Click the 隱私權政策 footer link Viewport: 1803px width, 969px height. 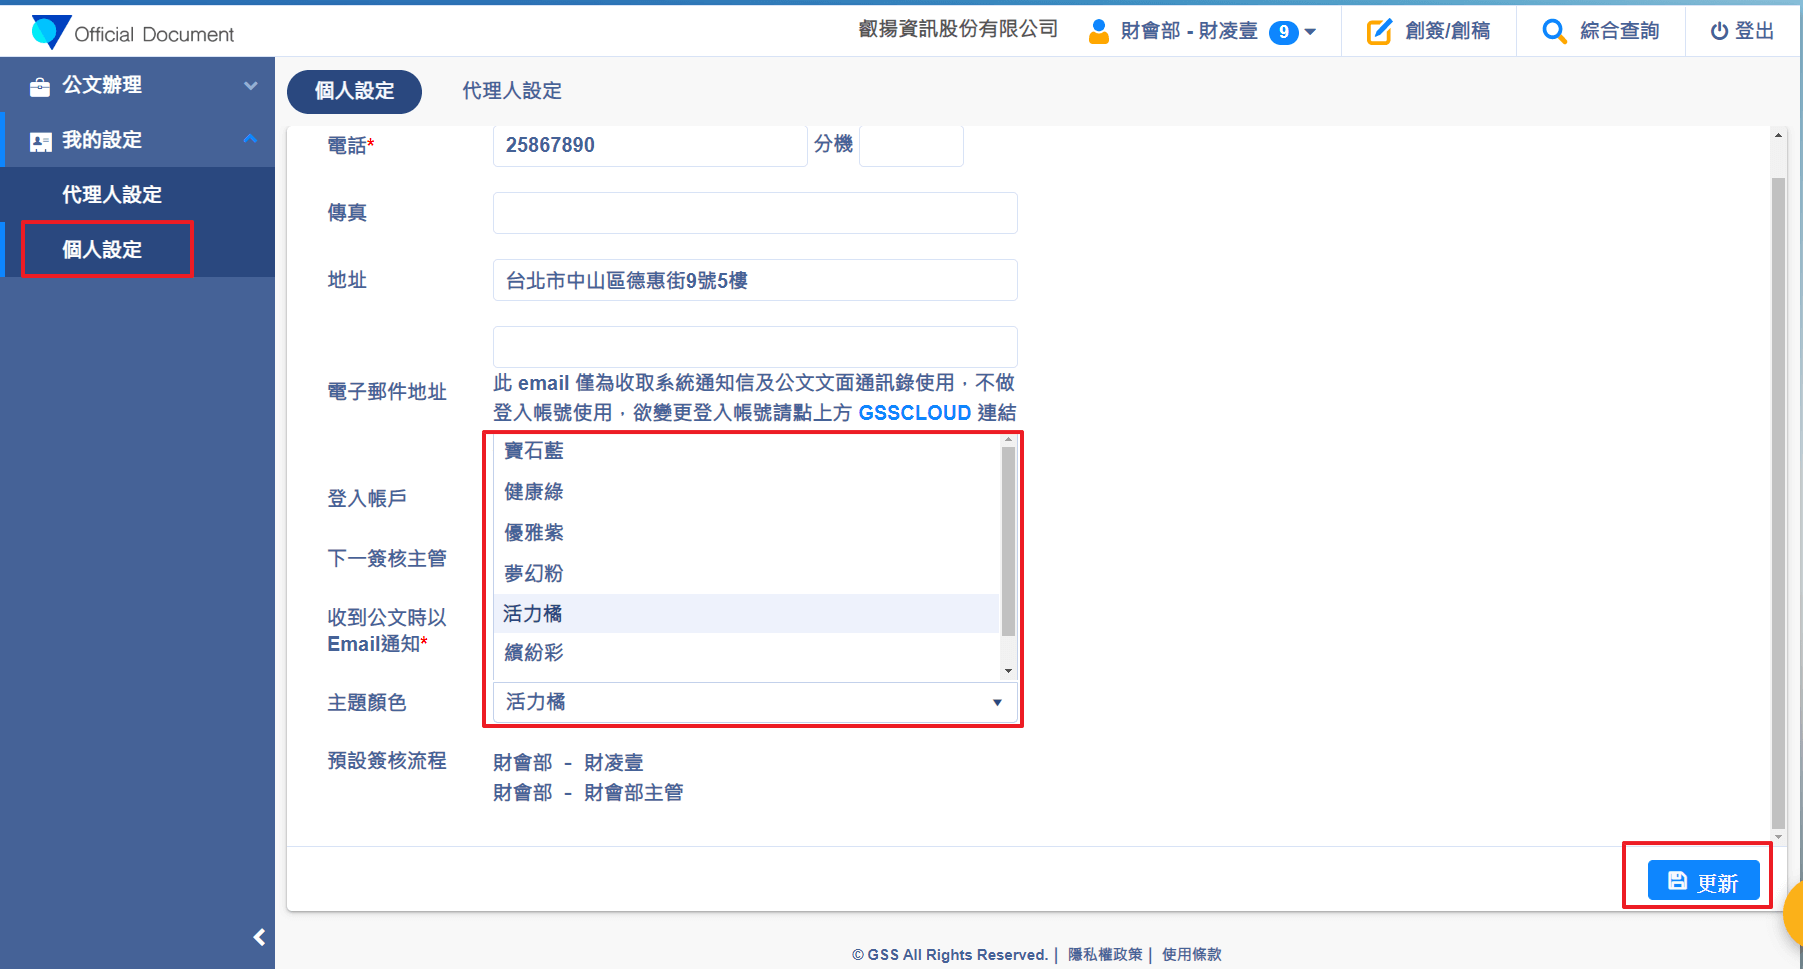[1104, 955]
